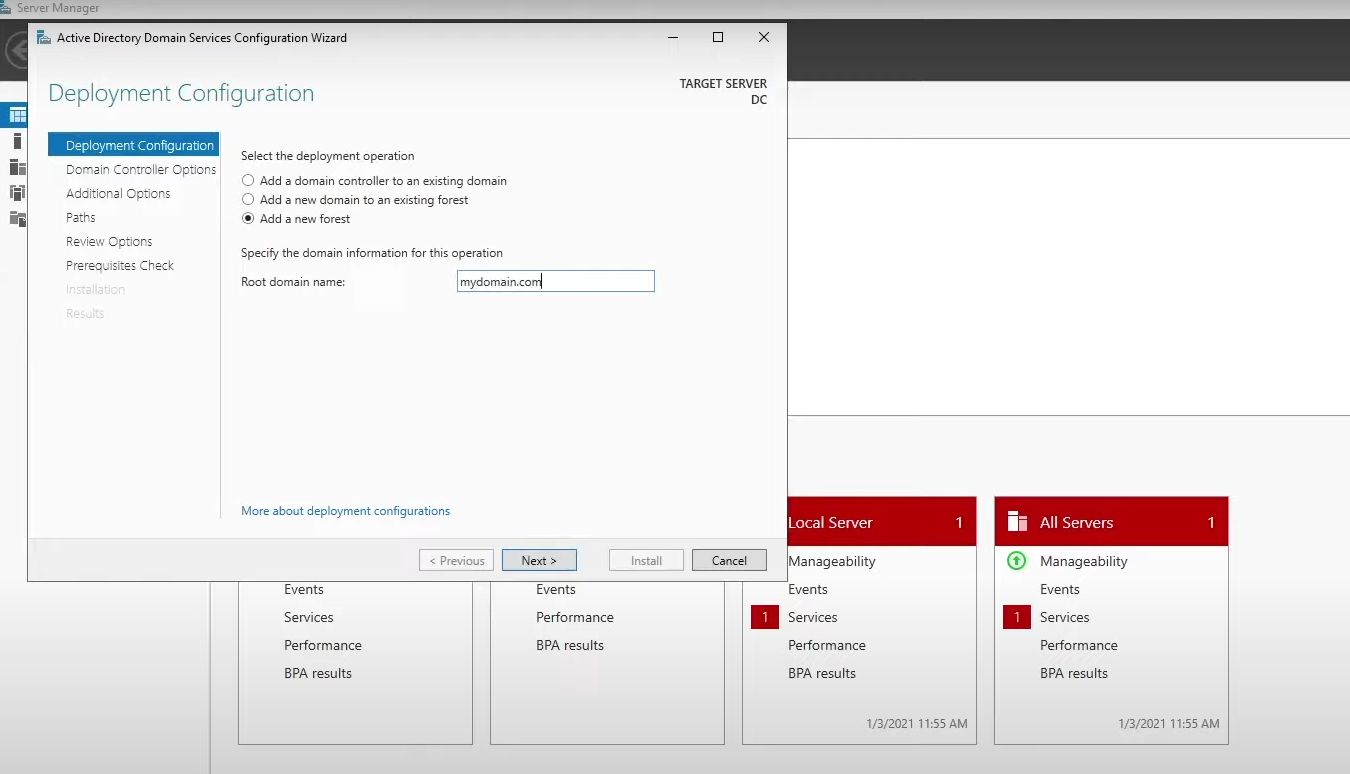Click green Manageability status icon in All Servers
1350x774 pixels.
click(1016, 561)
